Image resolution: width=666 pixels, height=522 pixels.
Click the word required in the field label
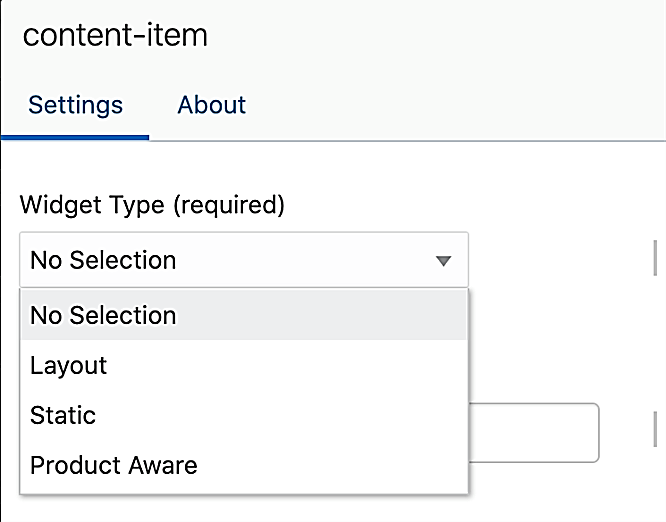pos(230,206)
